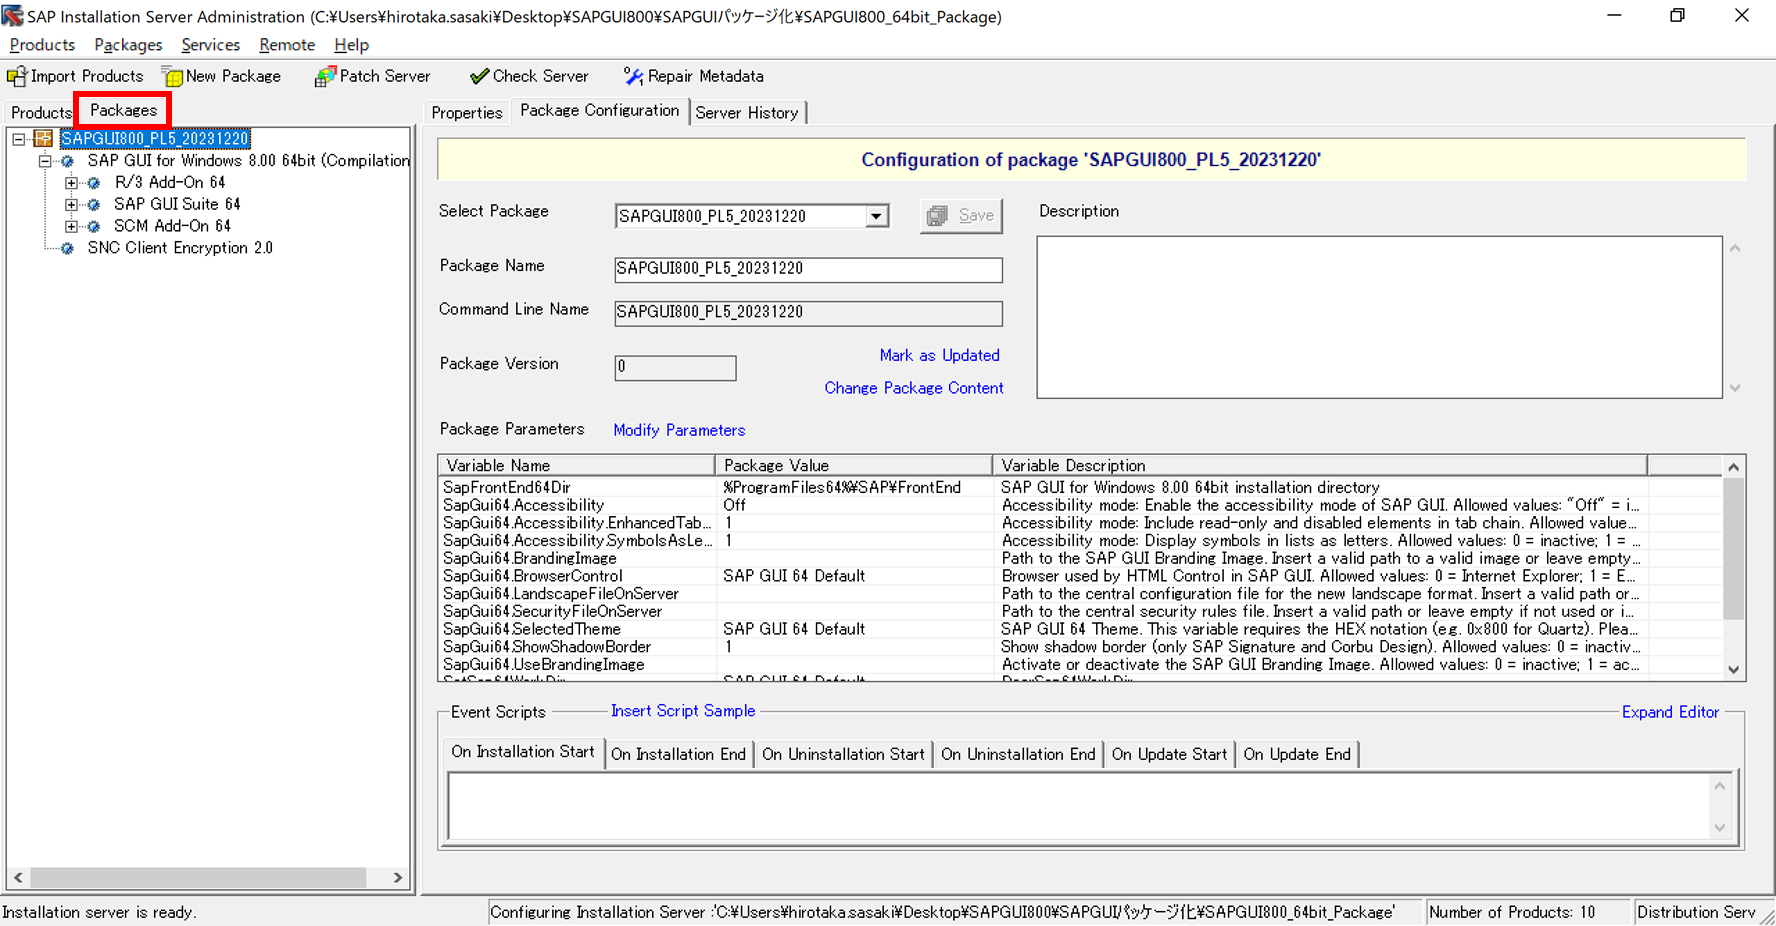Open the Remote menu
The width and height of the screenshot is (1776, 926).
click(287, 45)
